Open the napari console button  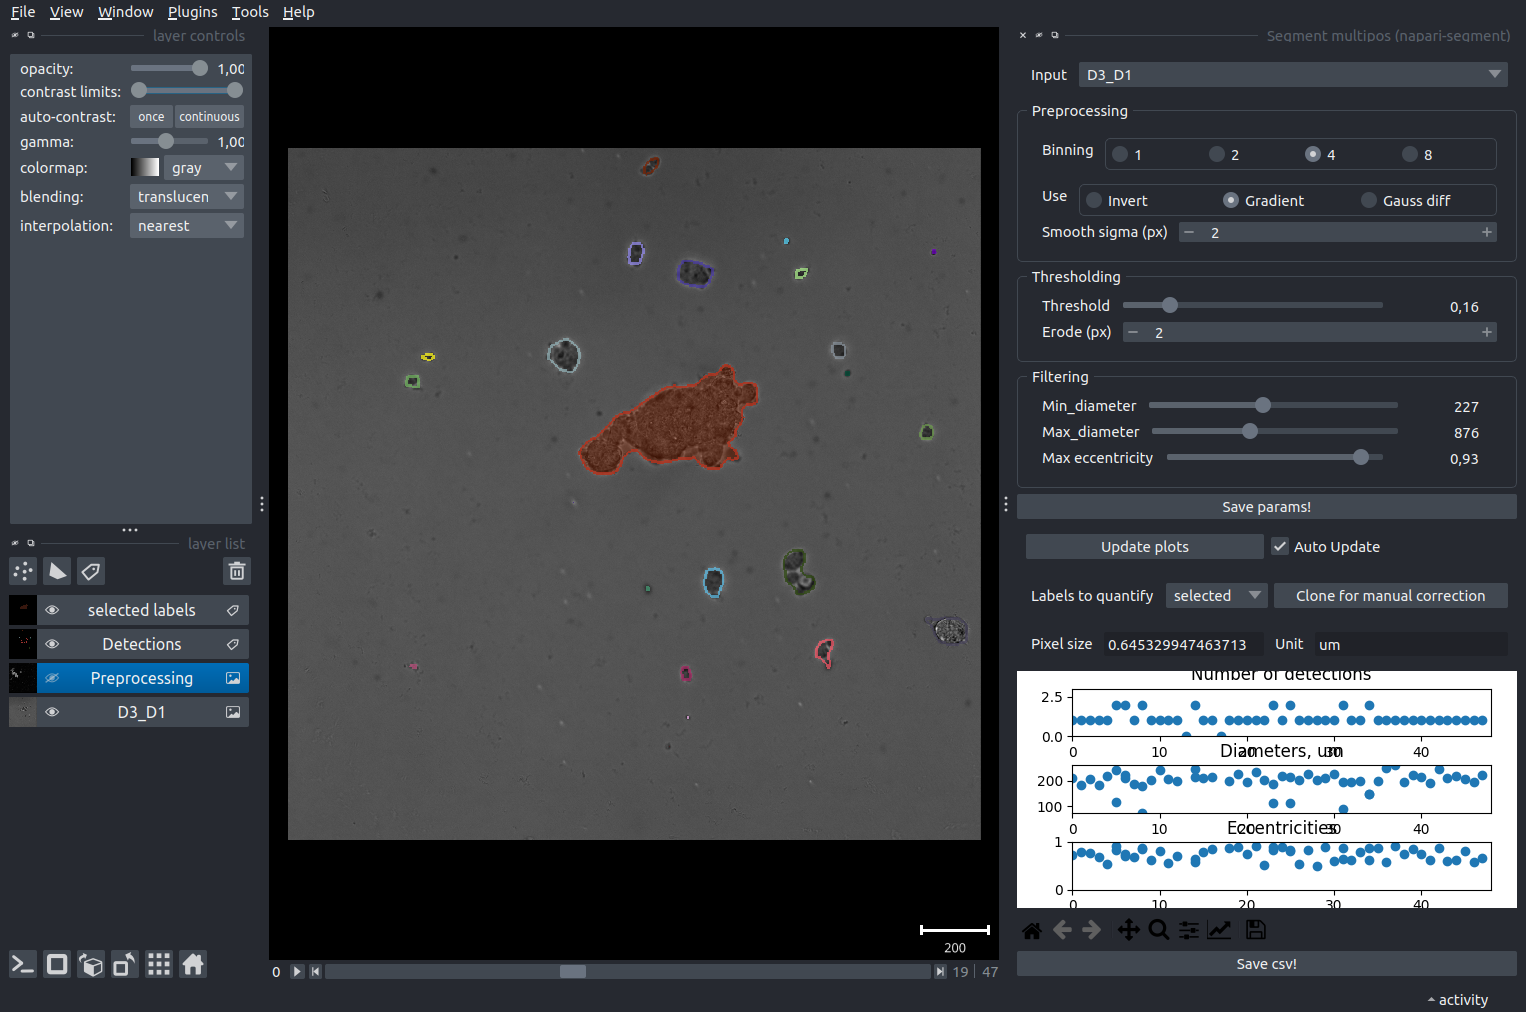23,964
